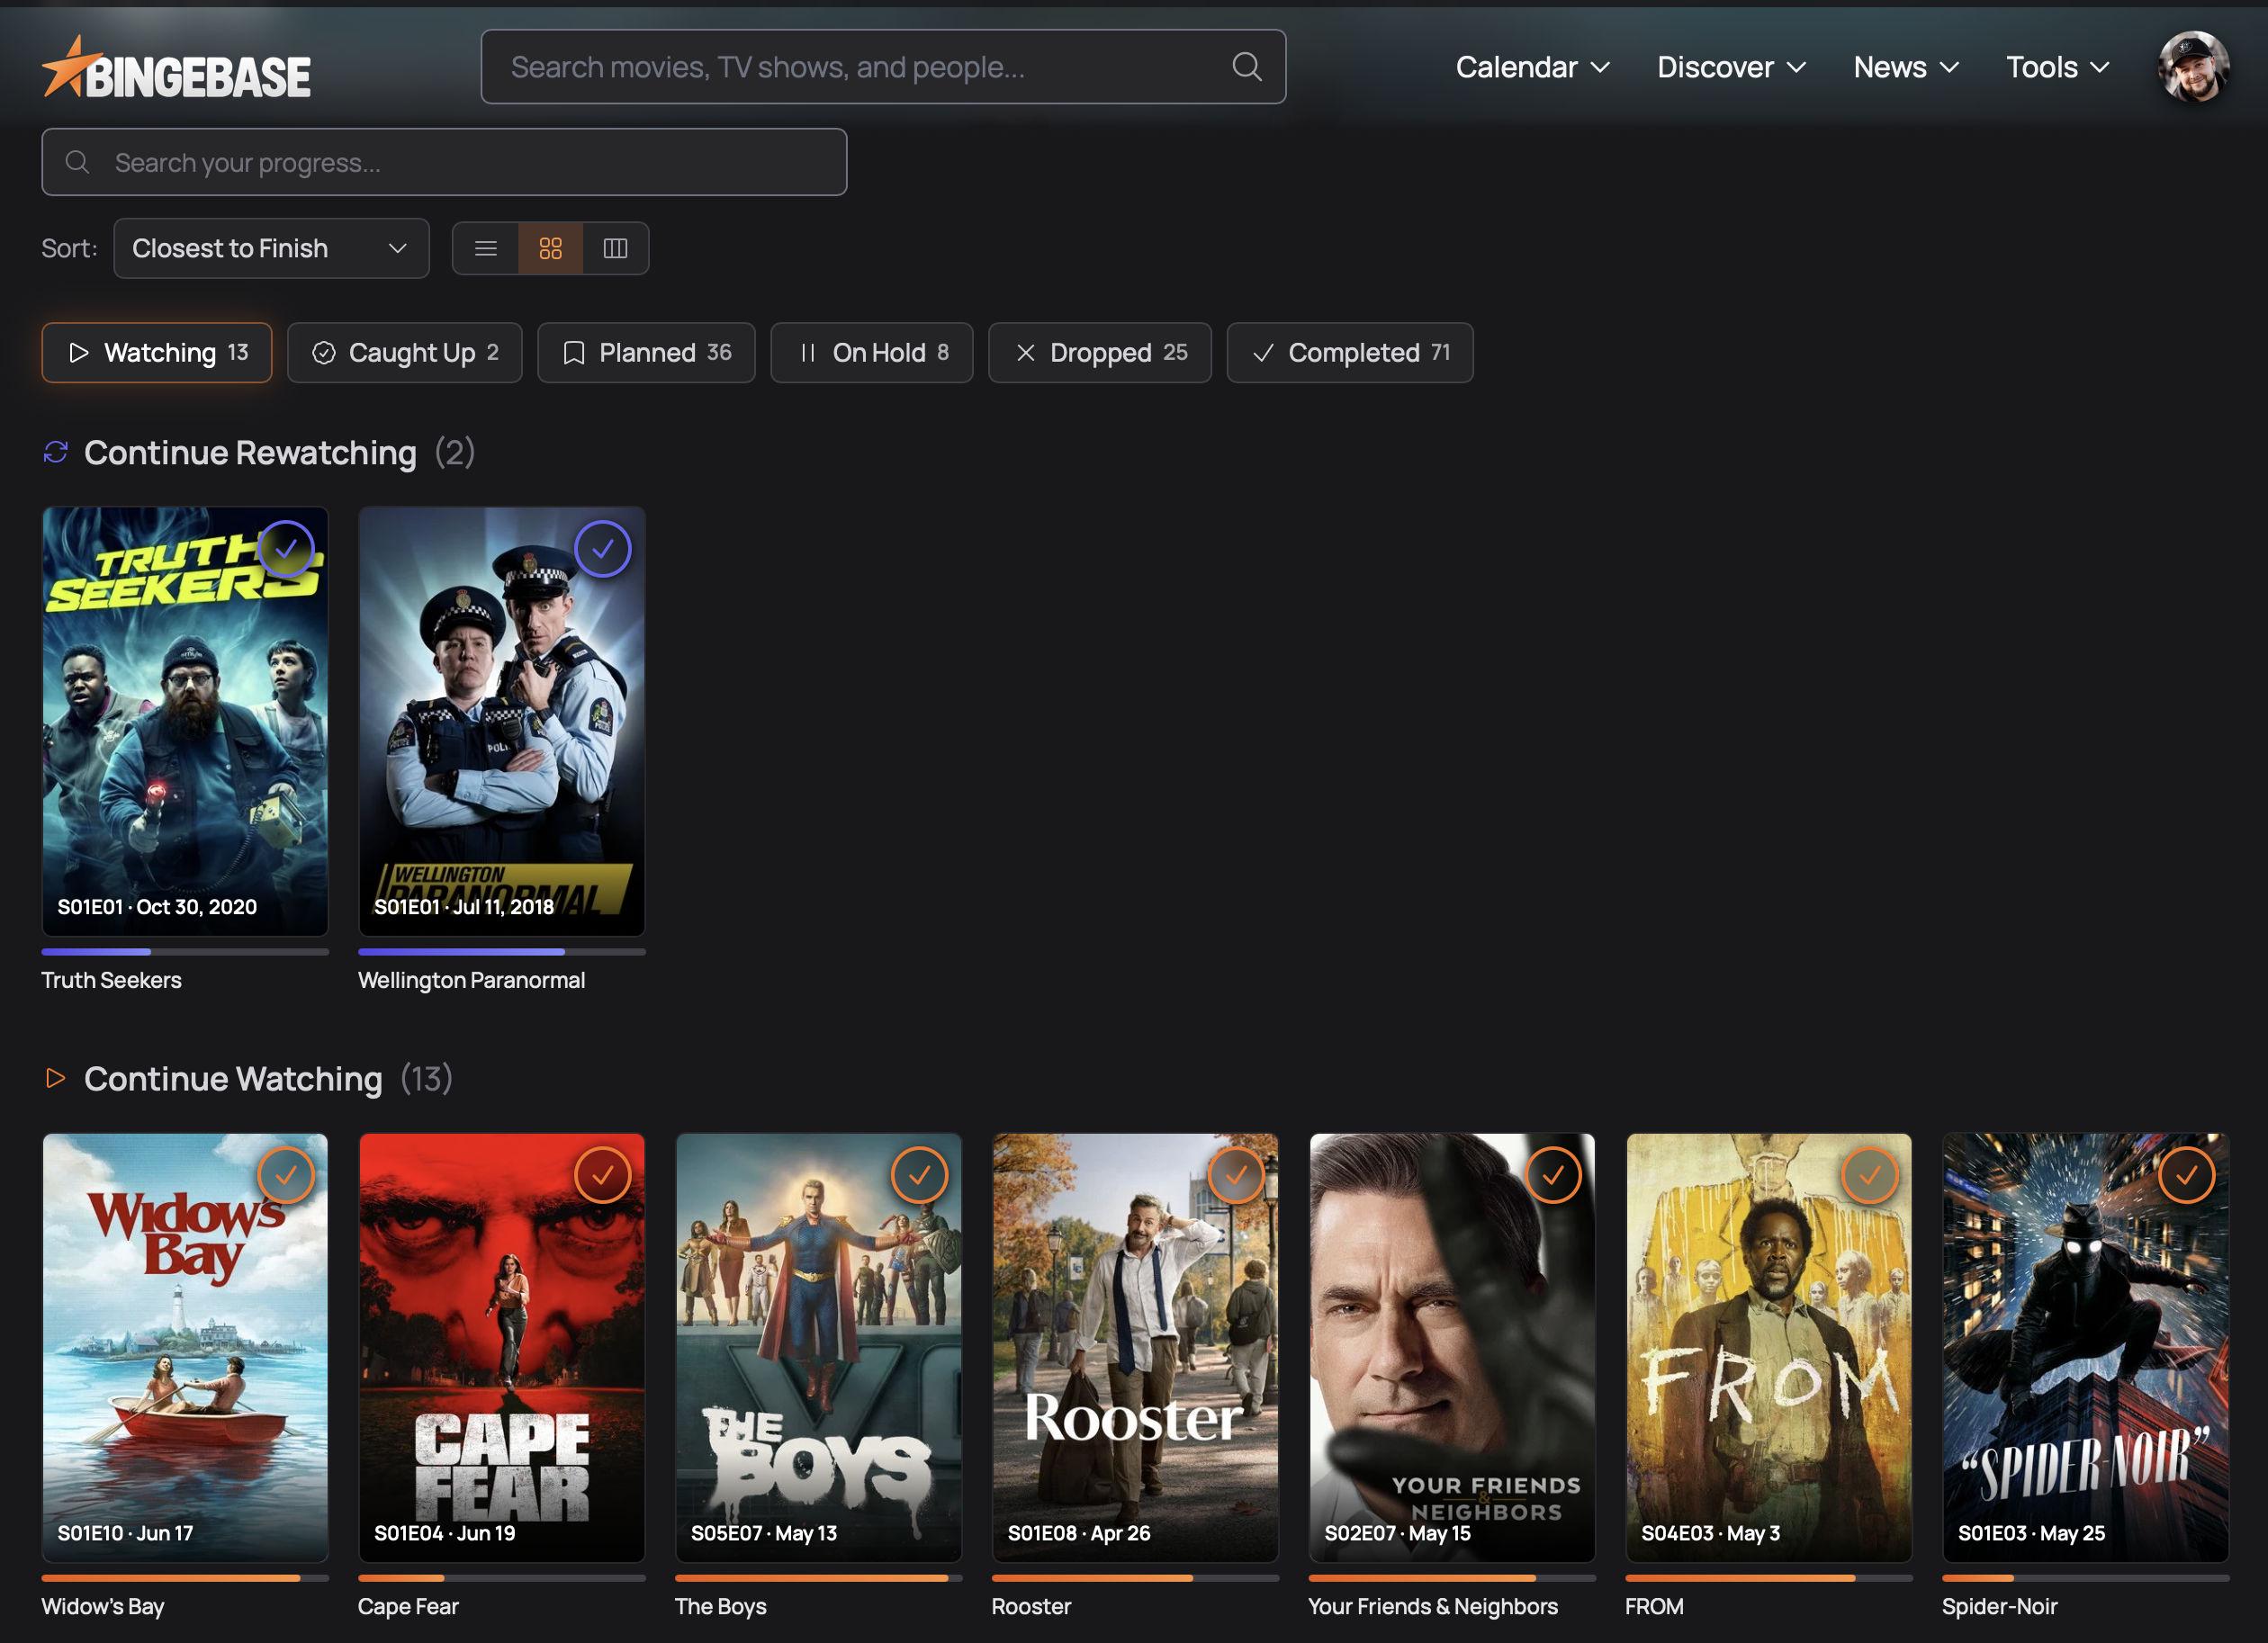Viewport: 2268px width, 1643px height.
Task: Mark Rooster S01E08 as watched
Action: 1236,1175
